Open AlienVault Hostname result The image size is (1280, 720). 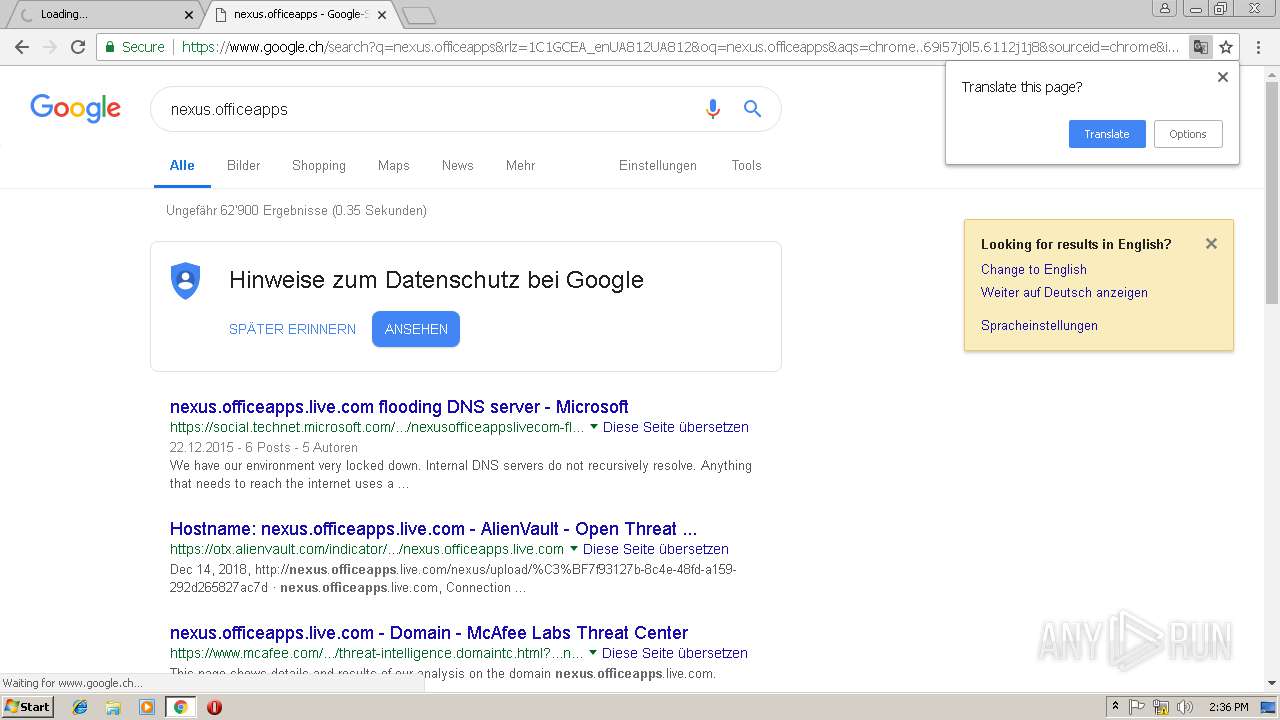[433, 529]
